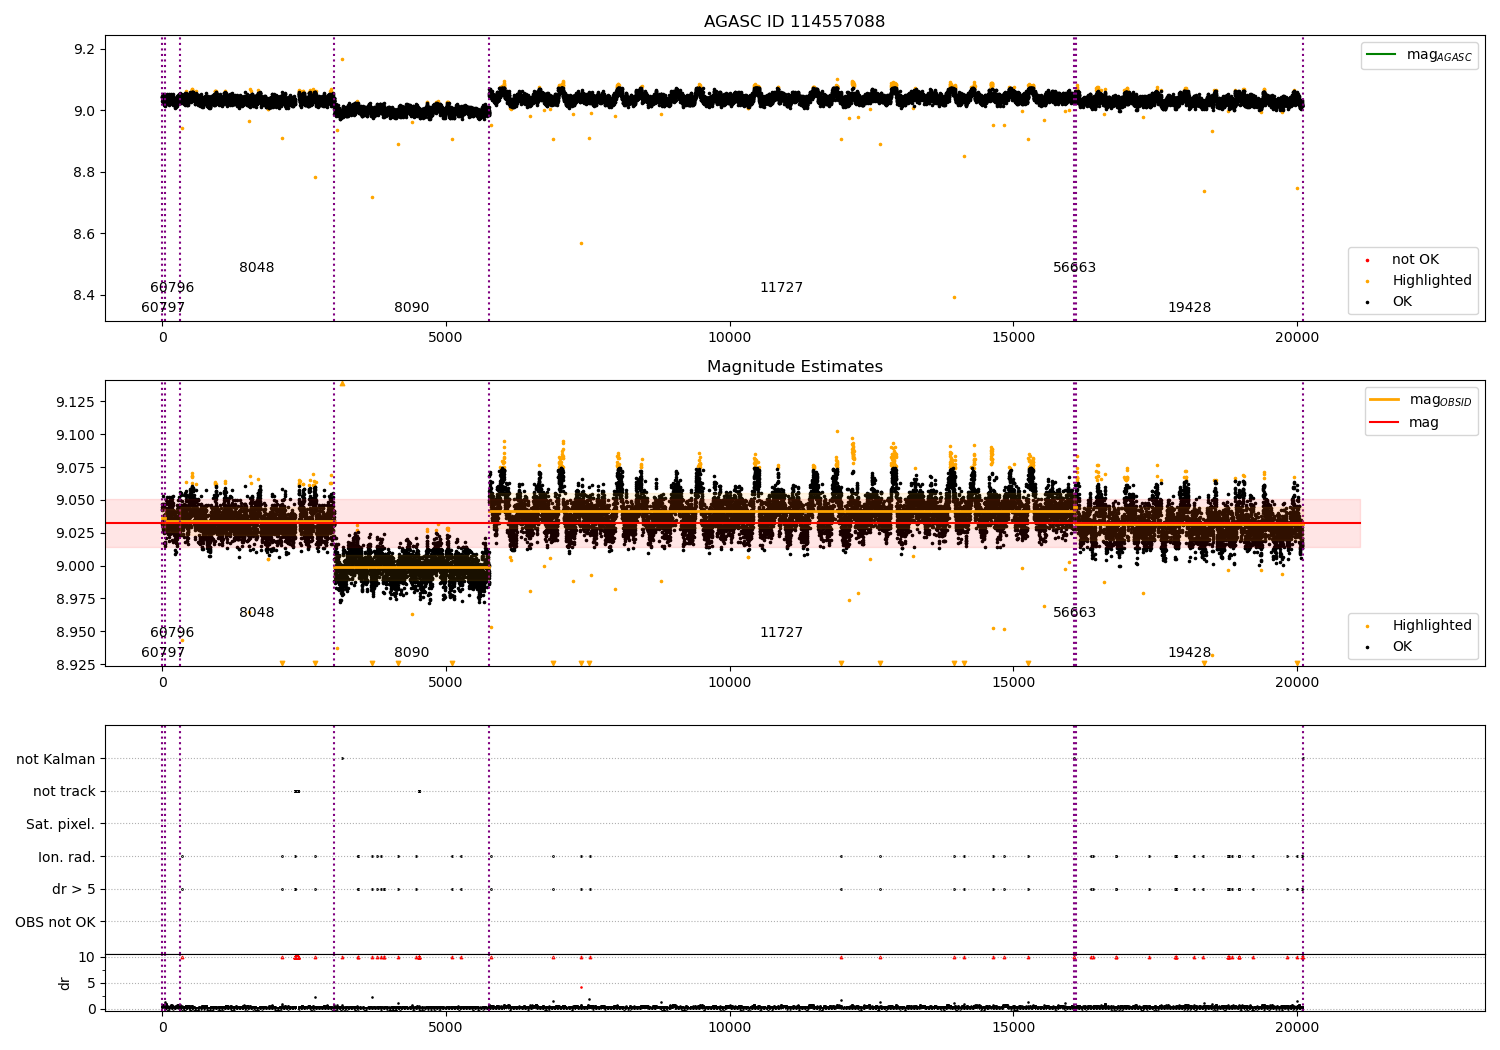
Task: Click the 9.025 y-axis tick label
Action: [76, 533]
